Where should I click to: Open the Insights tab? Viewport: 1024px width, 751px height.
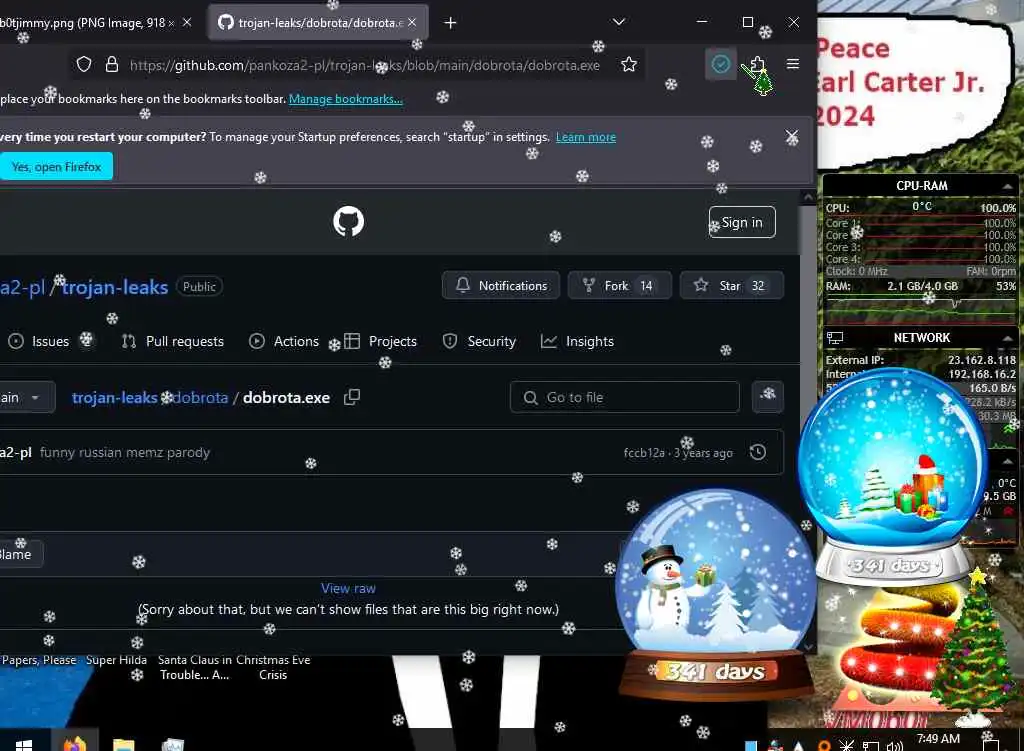[x=577, y=341]
